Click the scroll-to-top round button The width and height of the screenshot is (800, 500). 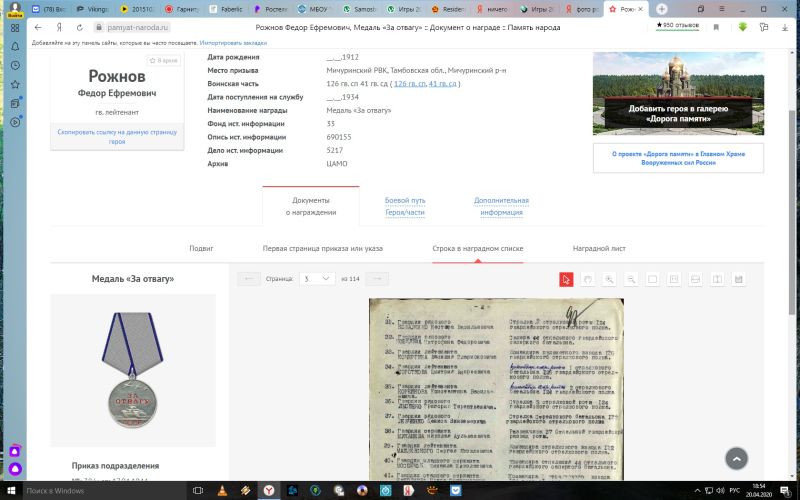pos(736,459)
